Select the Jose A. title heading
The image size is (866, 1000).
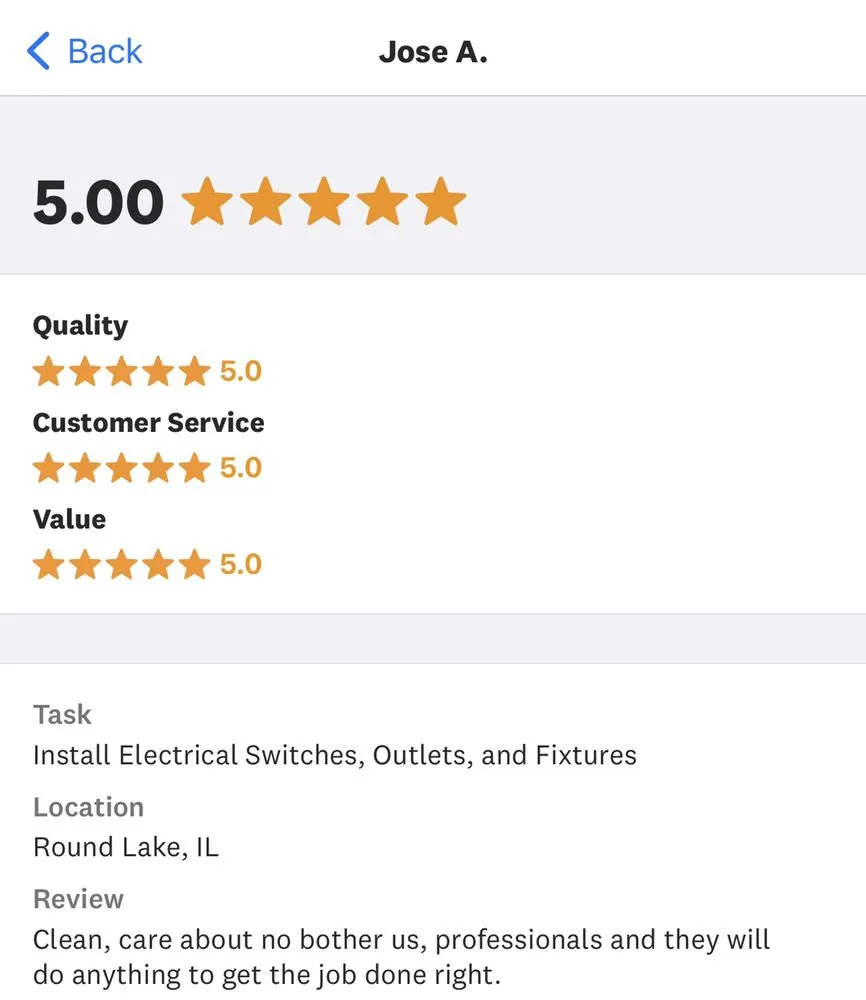(x=434, y=51)
